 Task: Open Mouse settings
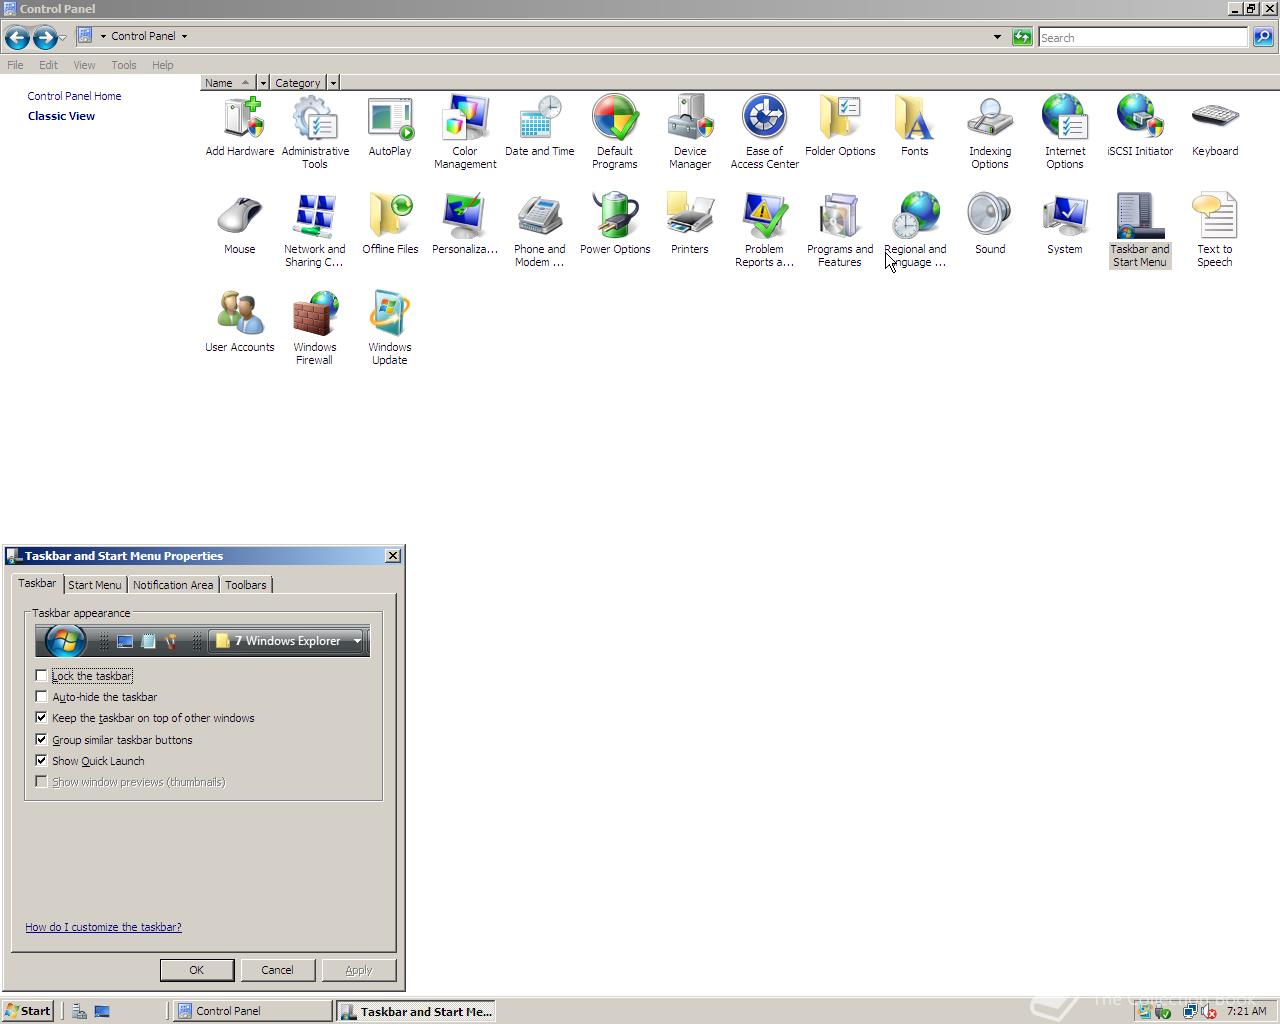click(x=240, y=225)
